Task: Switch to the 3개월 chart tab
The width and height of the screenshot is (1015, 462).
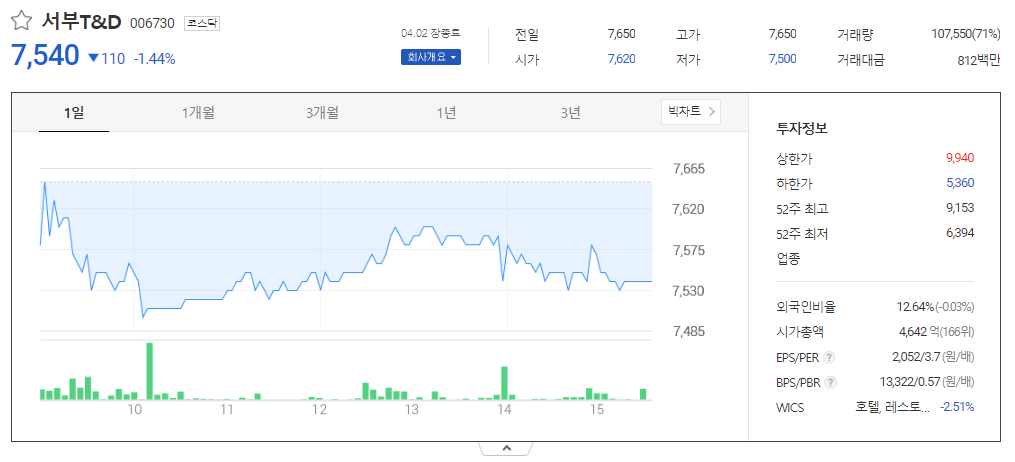Action: 322,113
